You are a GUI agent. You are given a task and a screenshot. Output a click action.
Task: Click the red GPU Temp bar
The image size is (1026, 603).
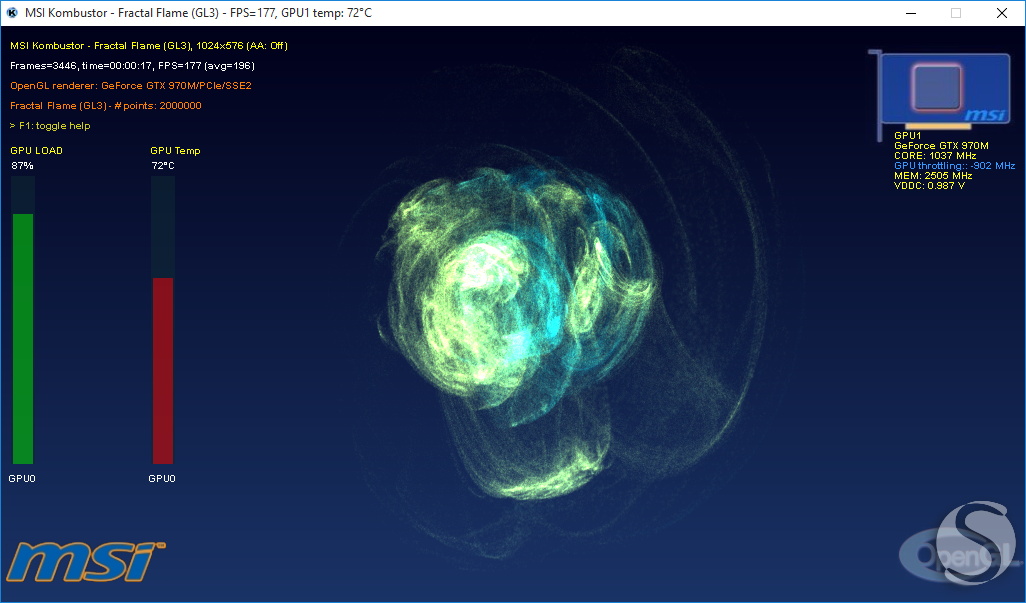tap(163, 371)
